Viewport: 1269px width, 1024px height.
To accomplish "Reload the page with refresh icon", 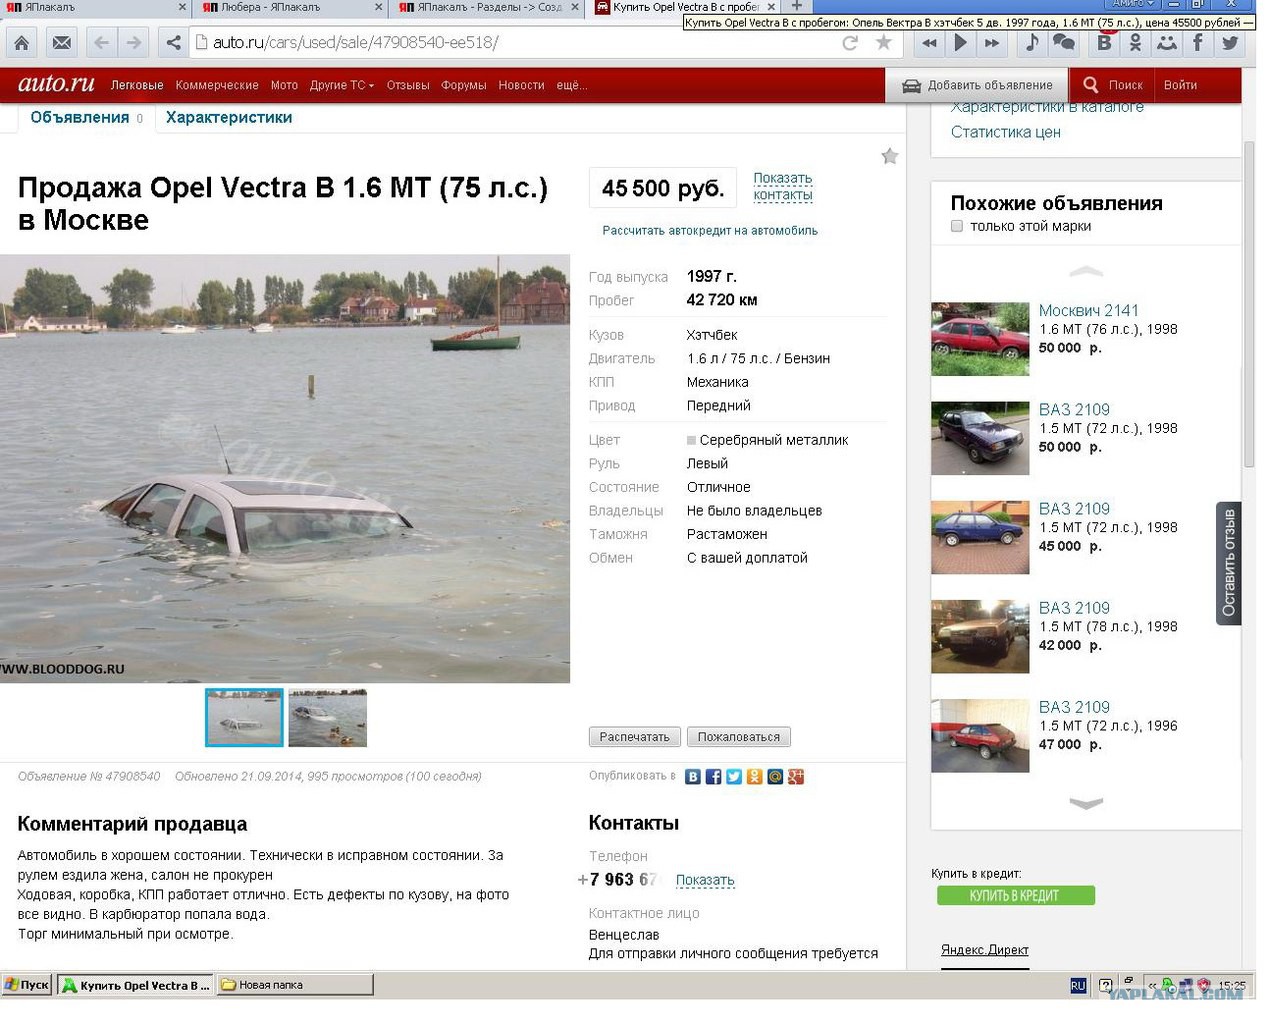I will (850, 43).
